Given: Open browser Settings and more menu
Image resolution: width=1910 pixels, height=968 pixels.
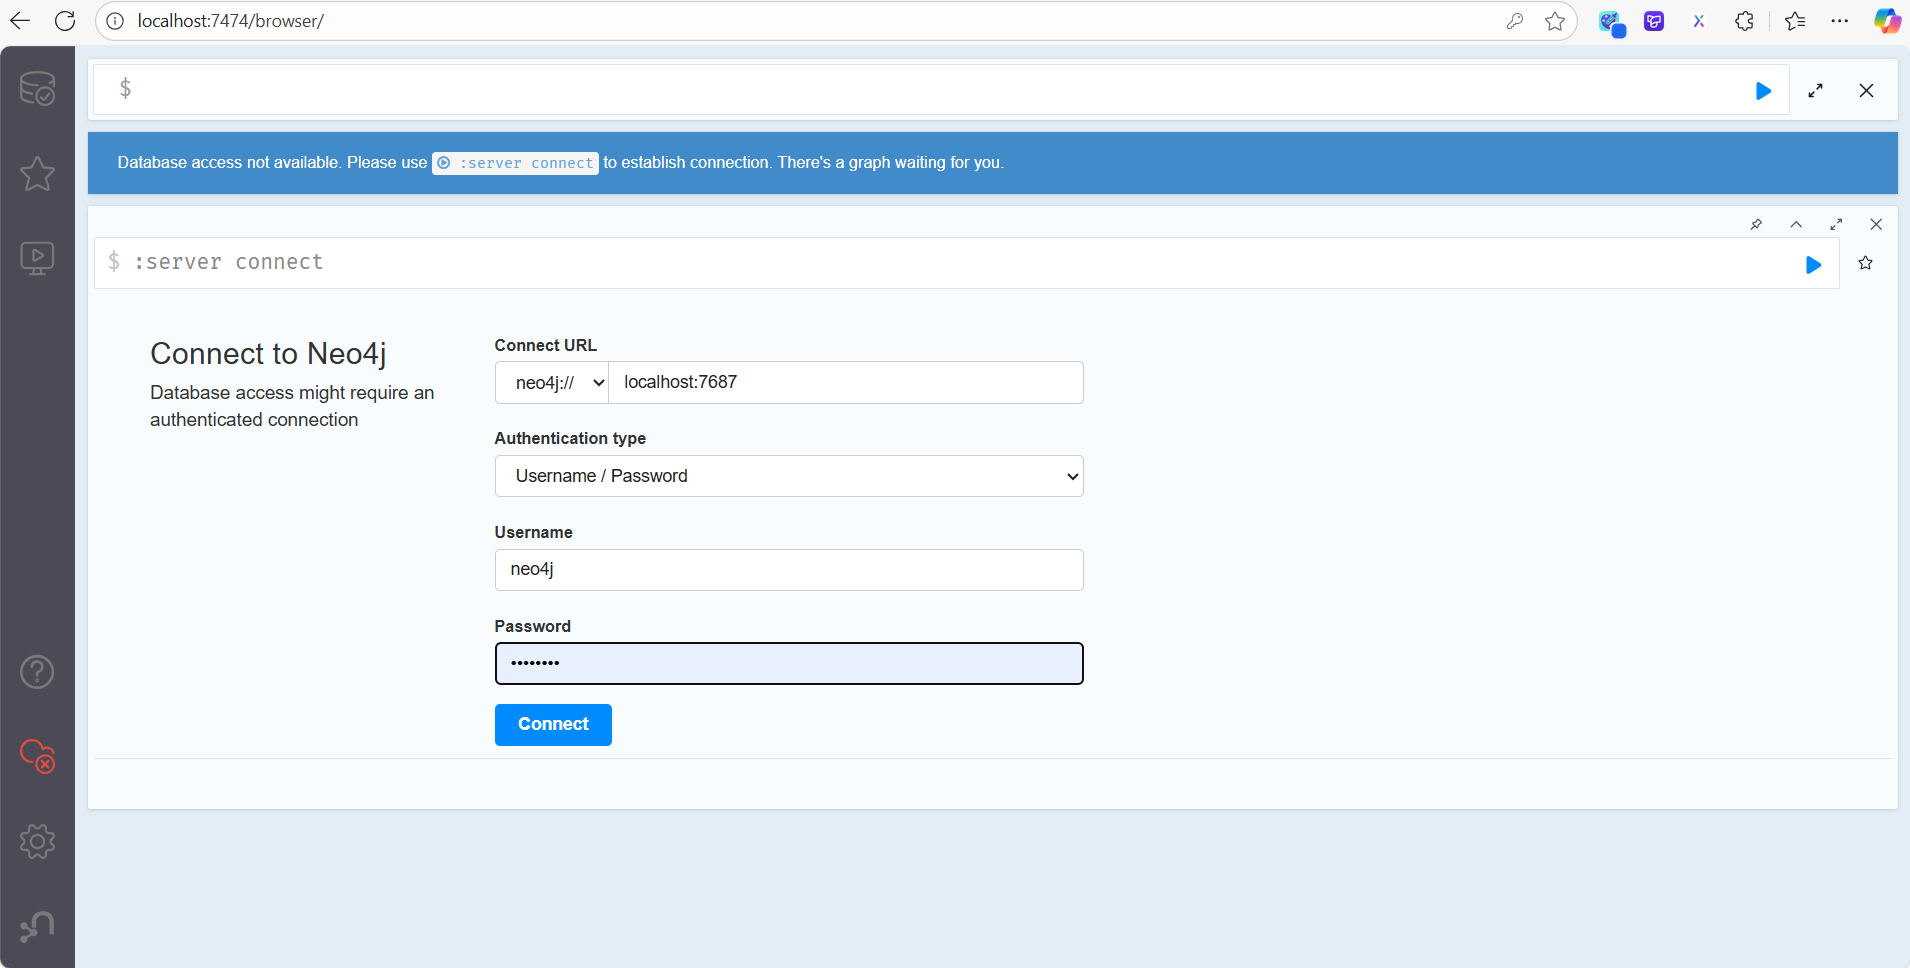Looking at the screenshot, I should click(x=1840, y=21).
